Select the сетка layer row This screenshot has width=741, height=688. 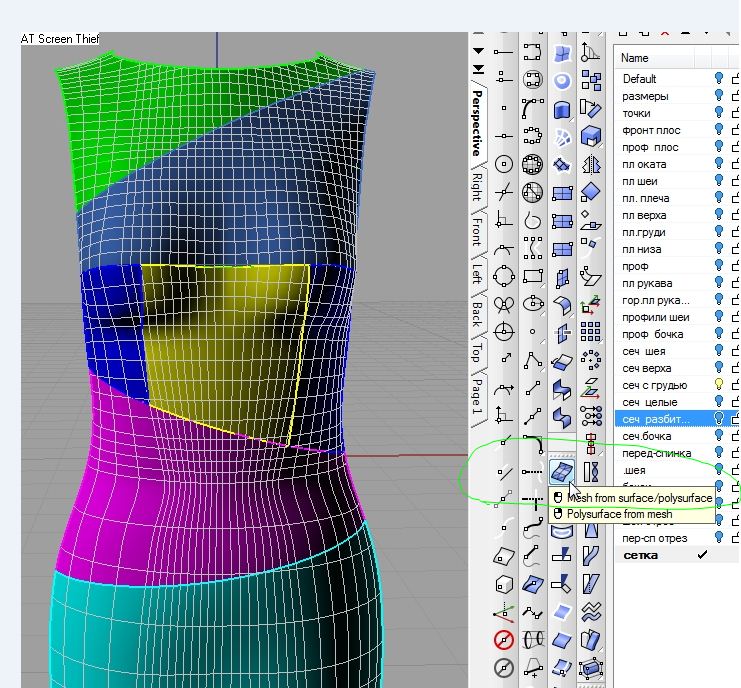point(640,555)
